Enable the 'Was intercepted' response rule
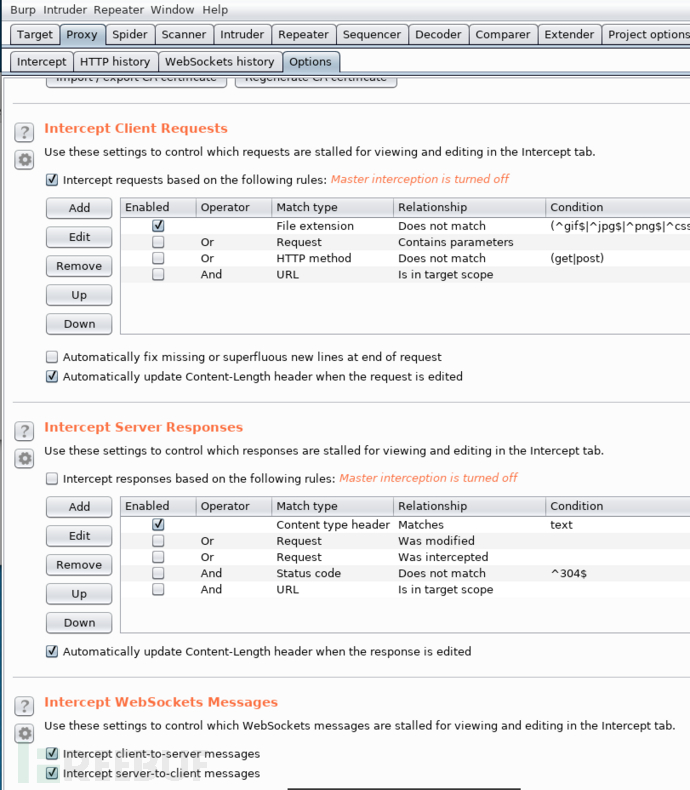 158,557
